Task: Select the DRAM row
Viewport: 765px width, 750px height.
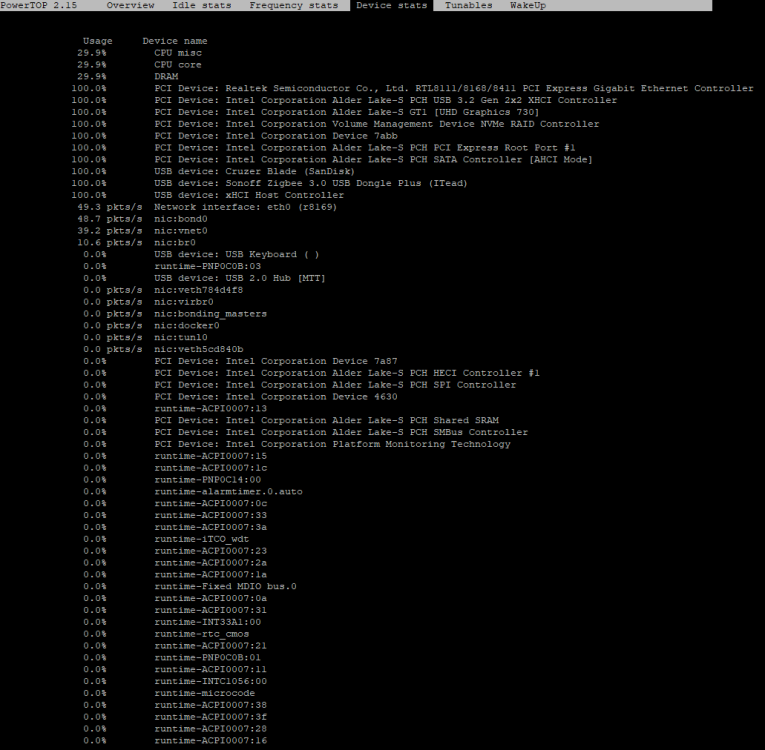Action: (x=128, y=77)
